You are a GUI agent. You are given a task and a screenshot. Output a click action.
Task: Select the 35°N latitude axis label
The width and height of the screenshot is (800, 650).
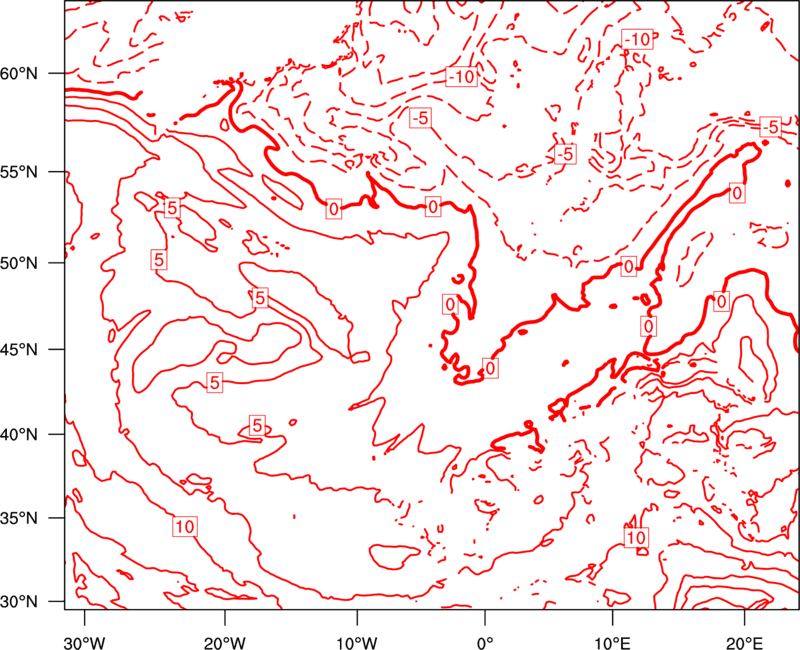tap(19, 518)
